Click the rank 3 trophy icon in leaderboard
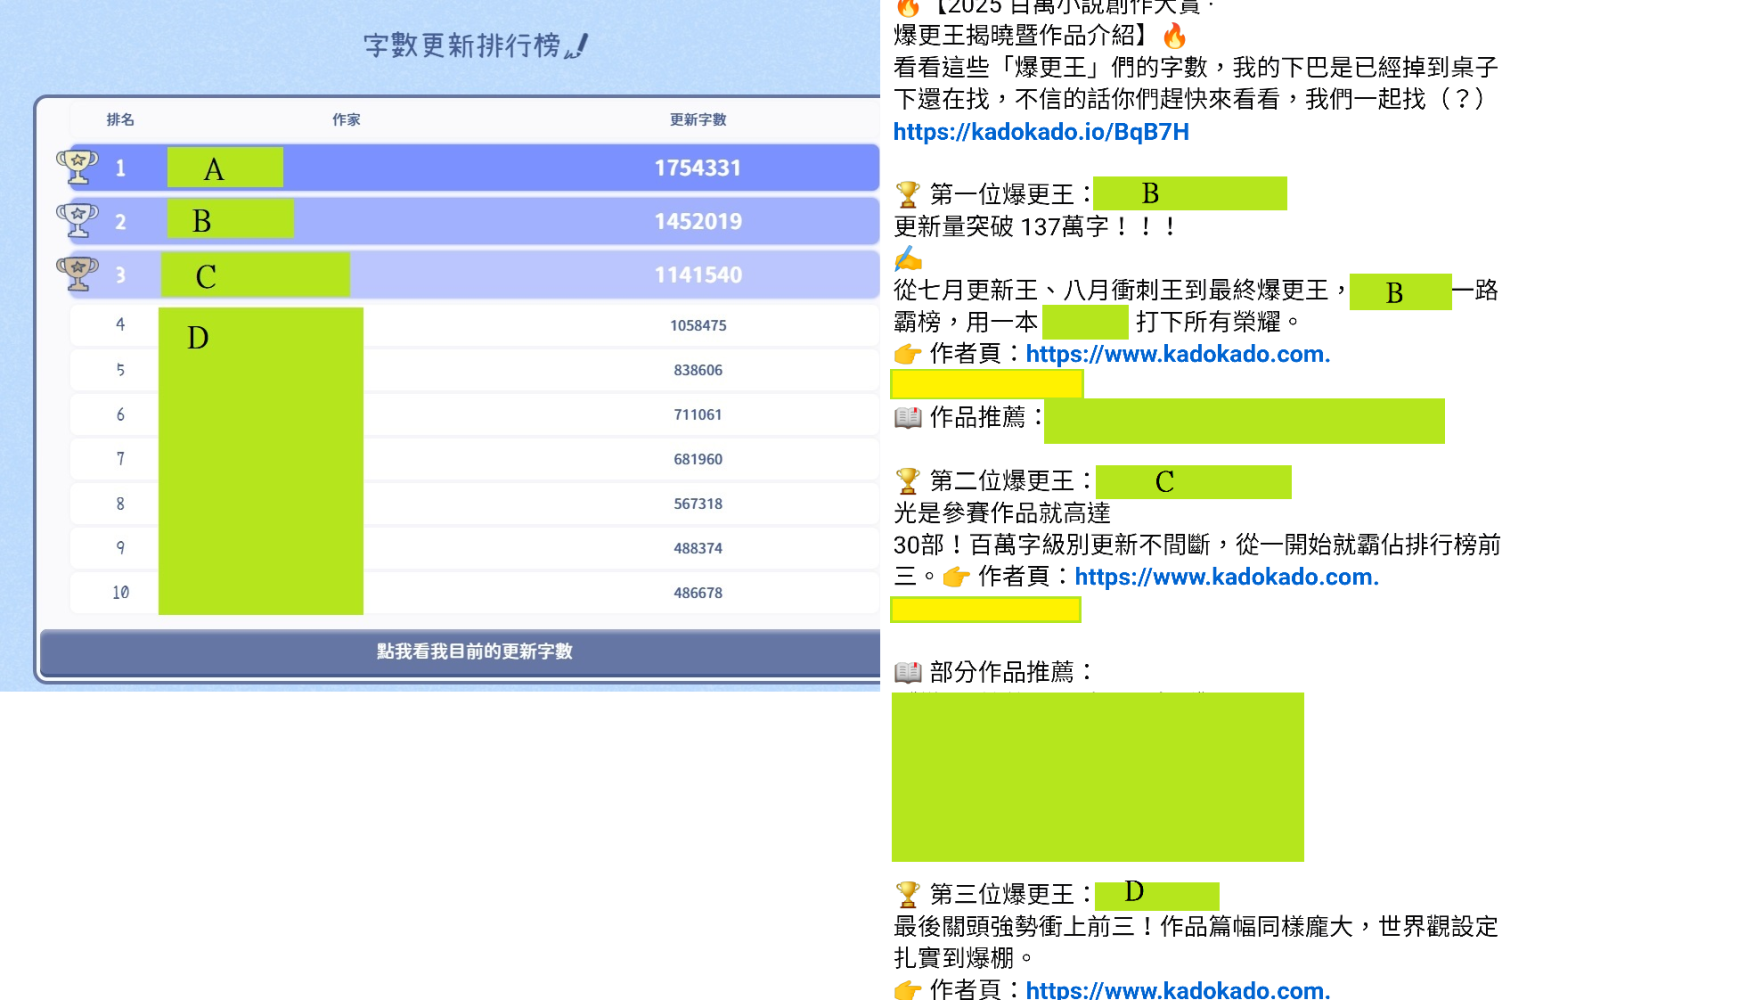The image size is (1739, 1000). pyautogui.click(x=77, y=274)
